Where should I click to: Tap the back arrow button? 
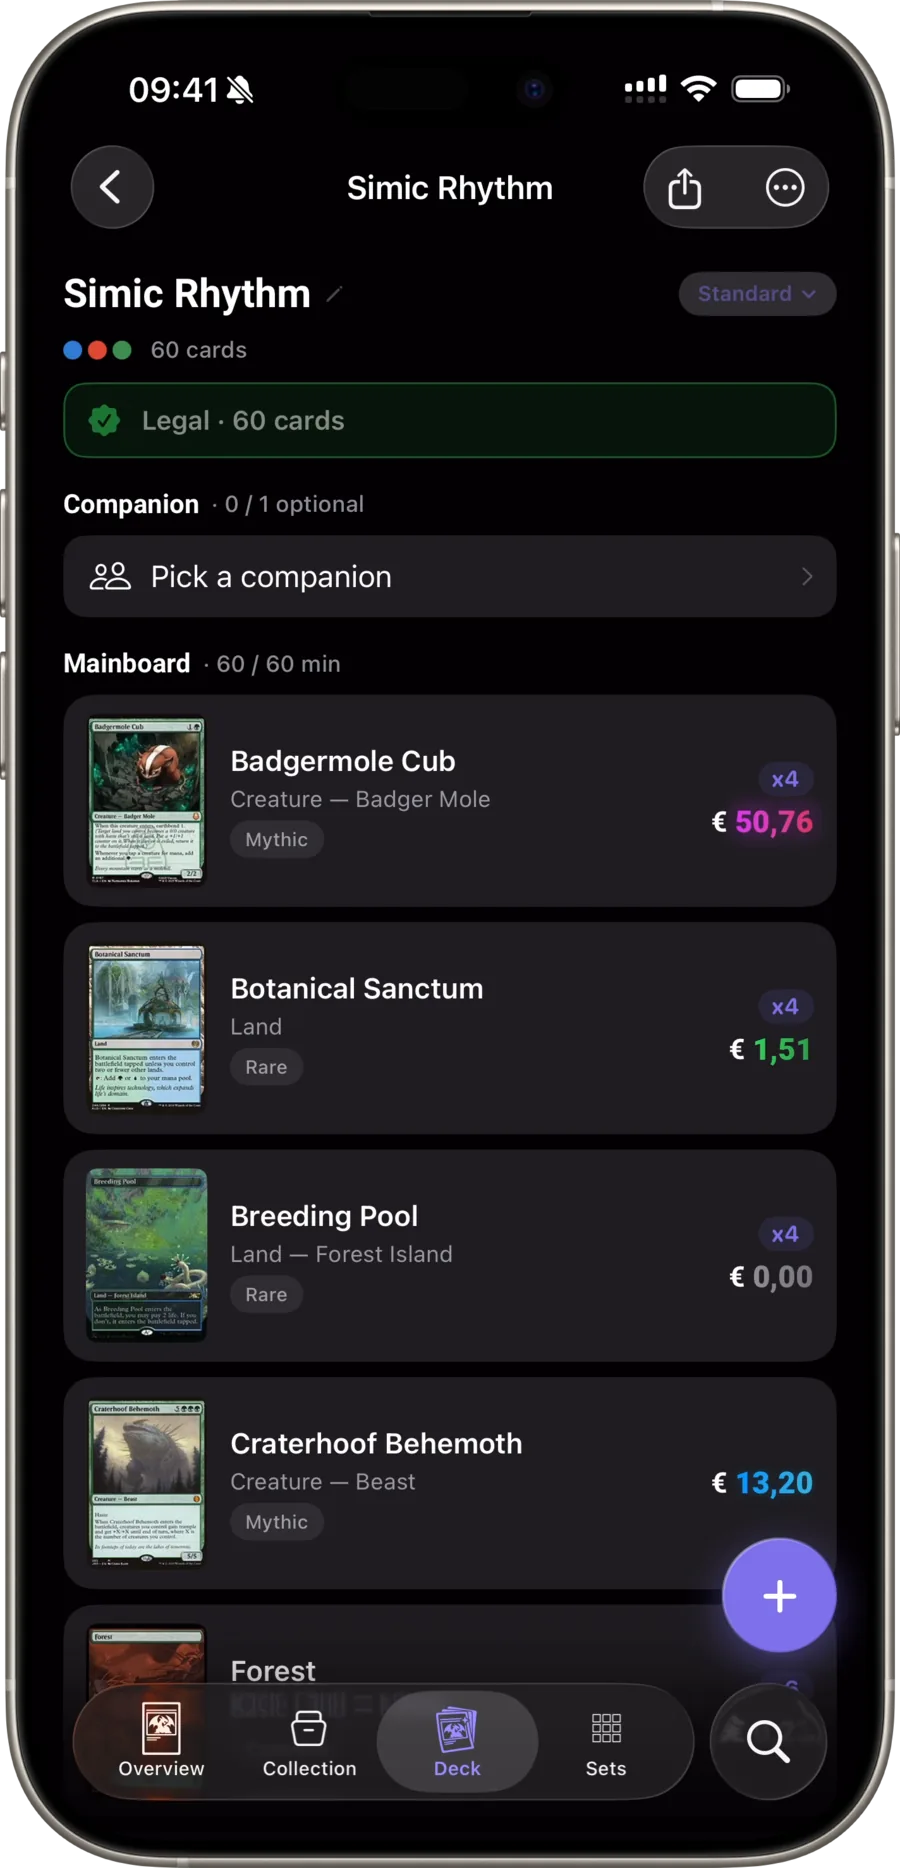click(112, 187)
